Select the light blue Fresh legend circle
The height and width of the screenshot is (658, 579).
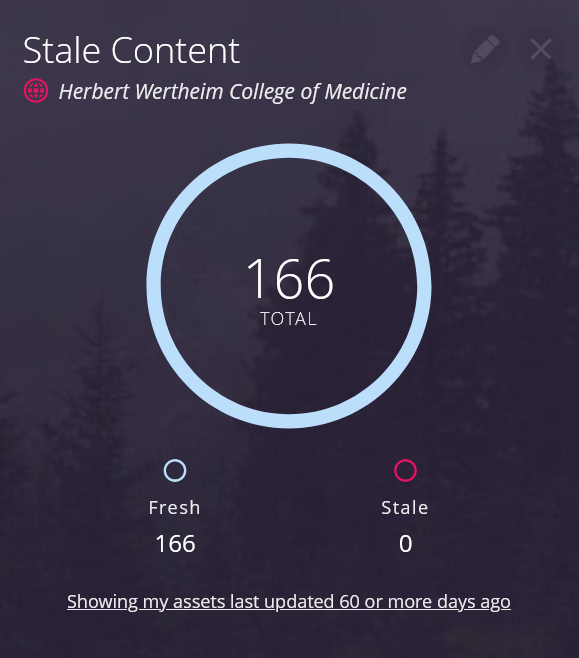175,470
